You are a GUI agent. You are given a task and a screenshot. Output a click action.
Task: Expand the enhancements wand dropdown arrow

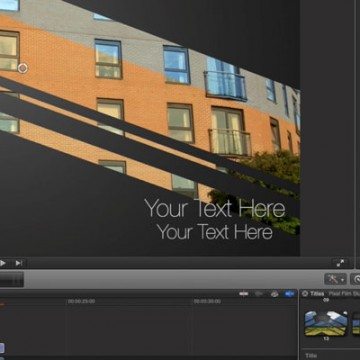pos(342,280)
